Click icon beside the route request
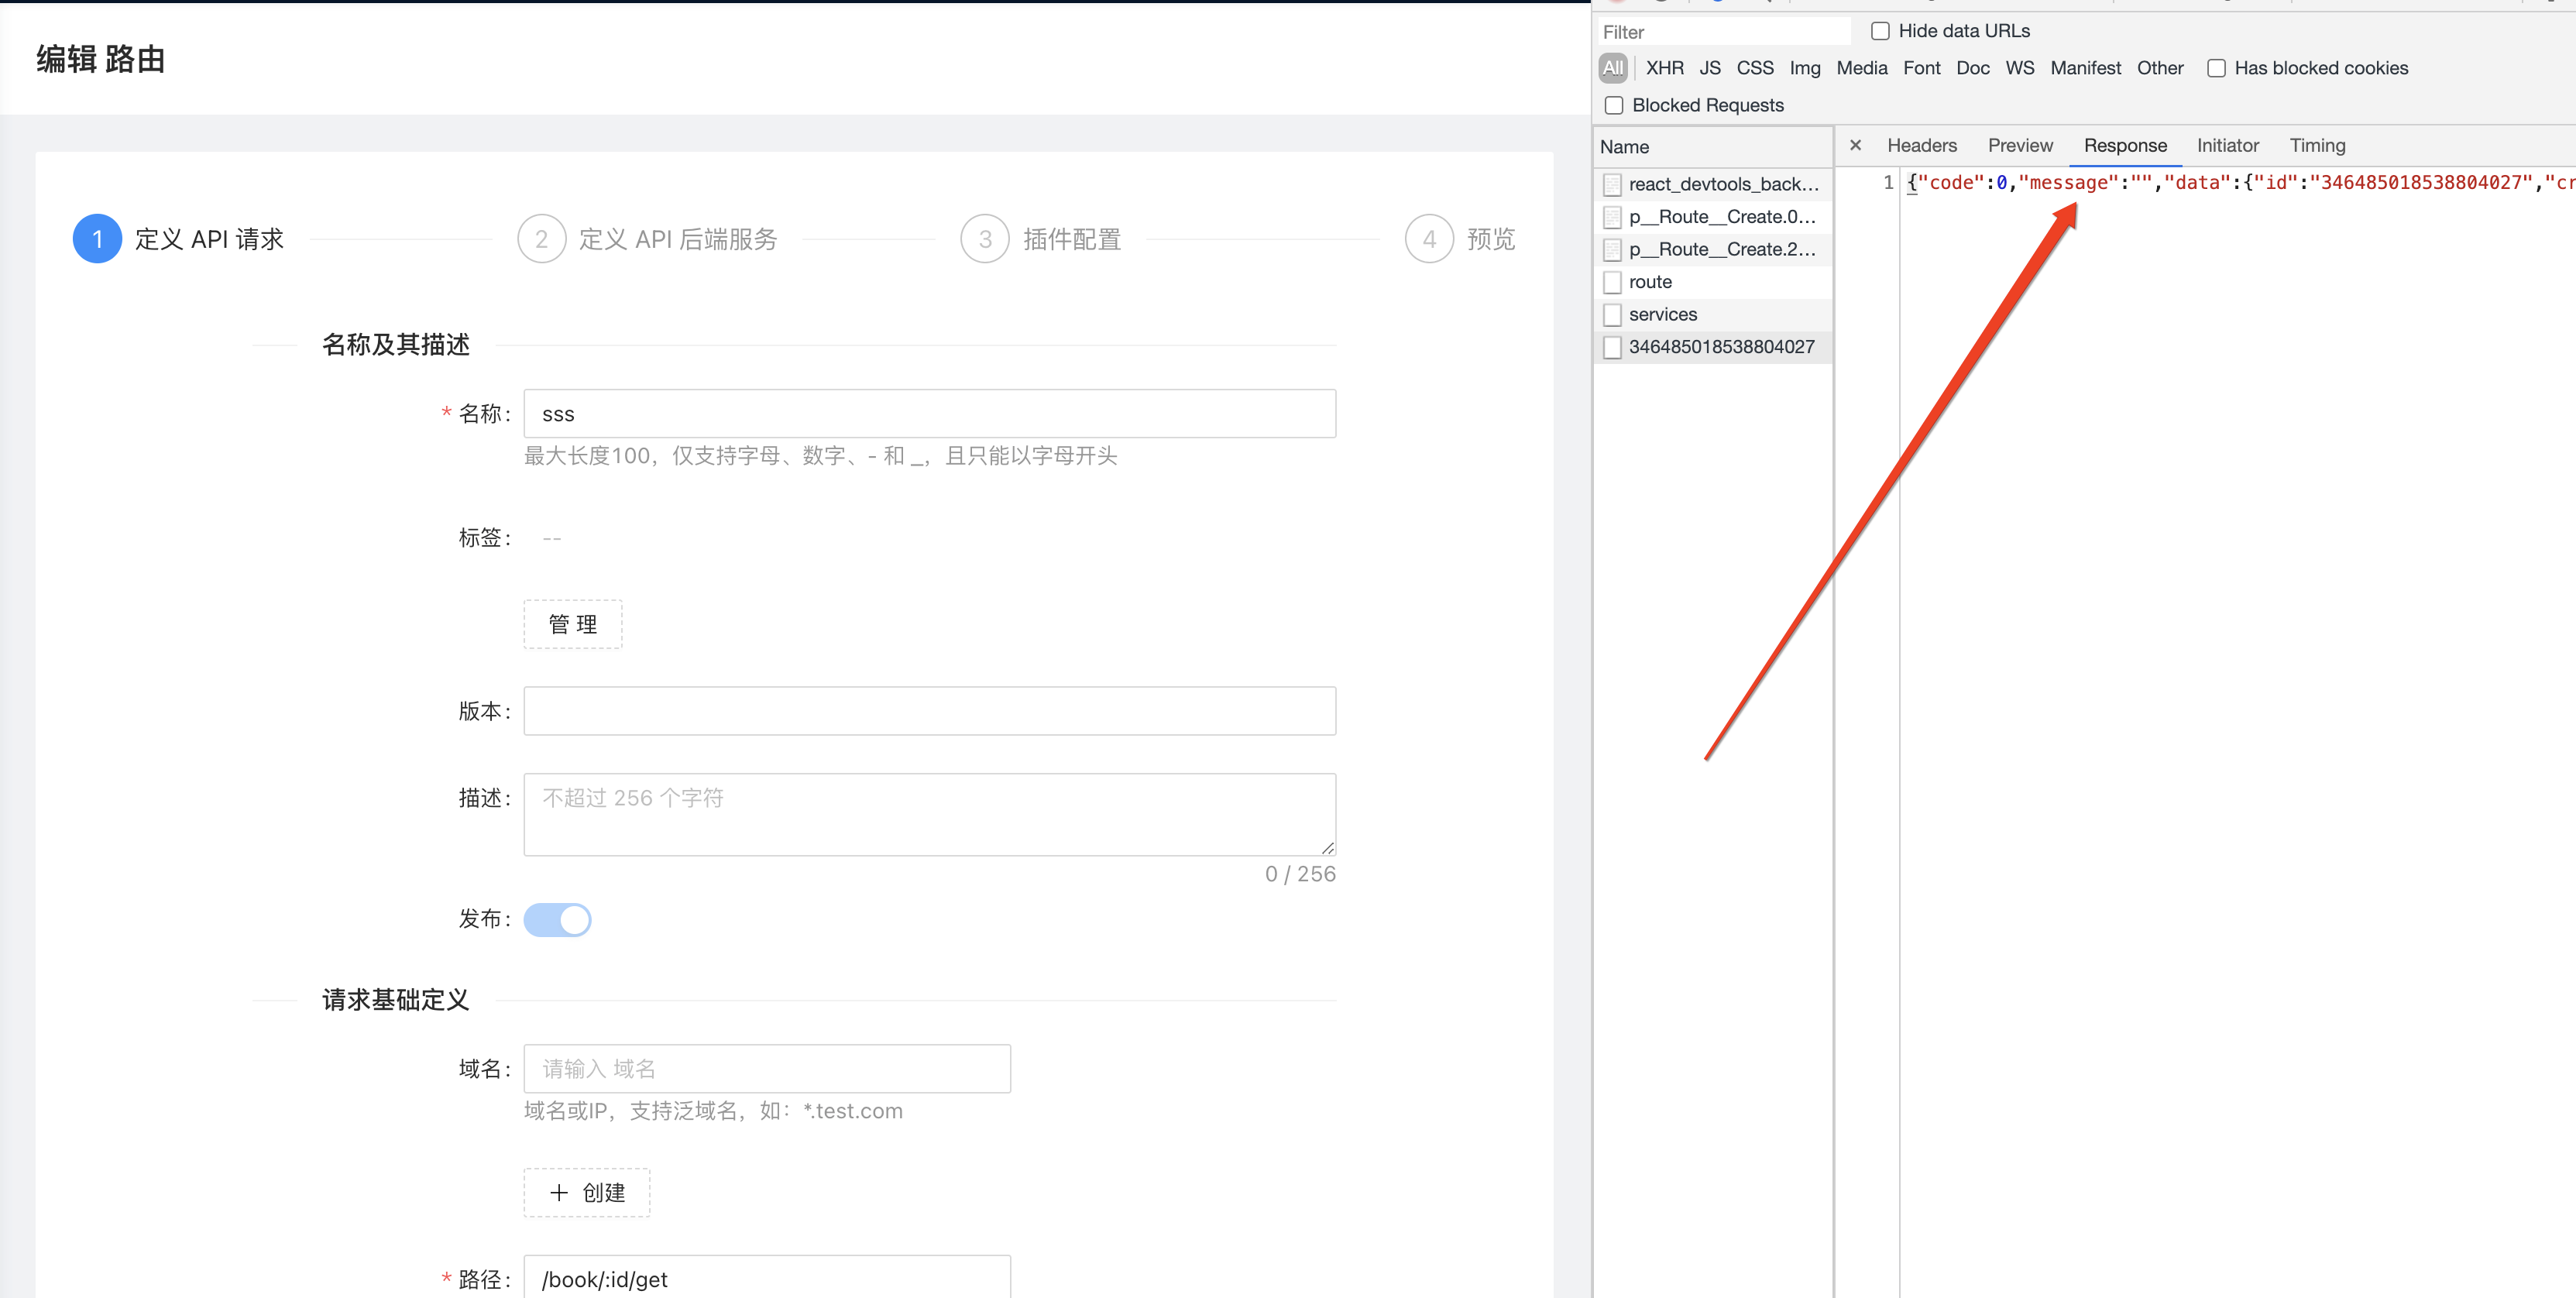Image resolution: width=2576 pixels, height=1298 pixels. (x=1612, y=282)
